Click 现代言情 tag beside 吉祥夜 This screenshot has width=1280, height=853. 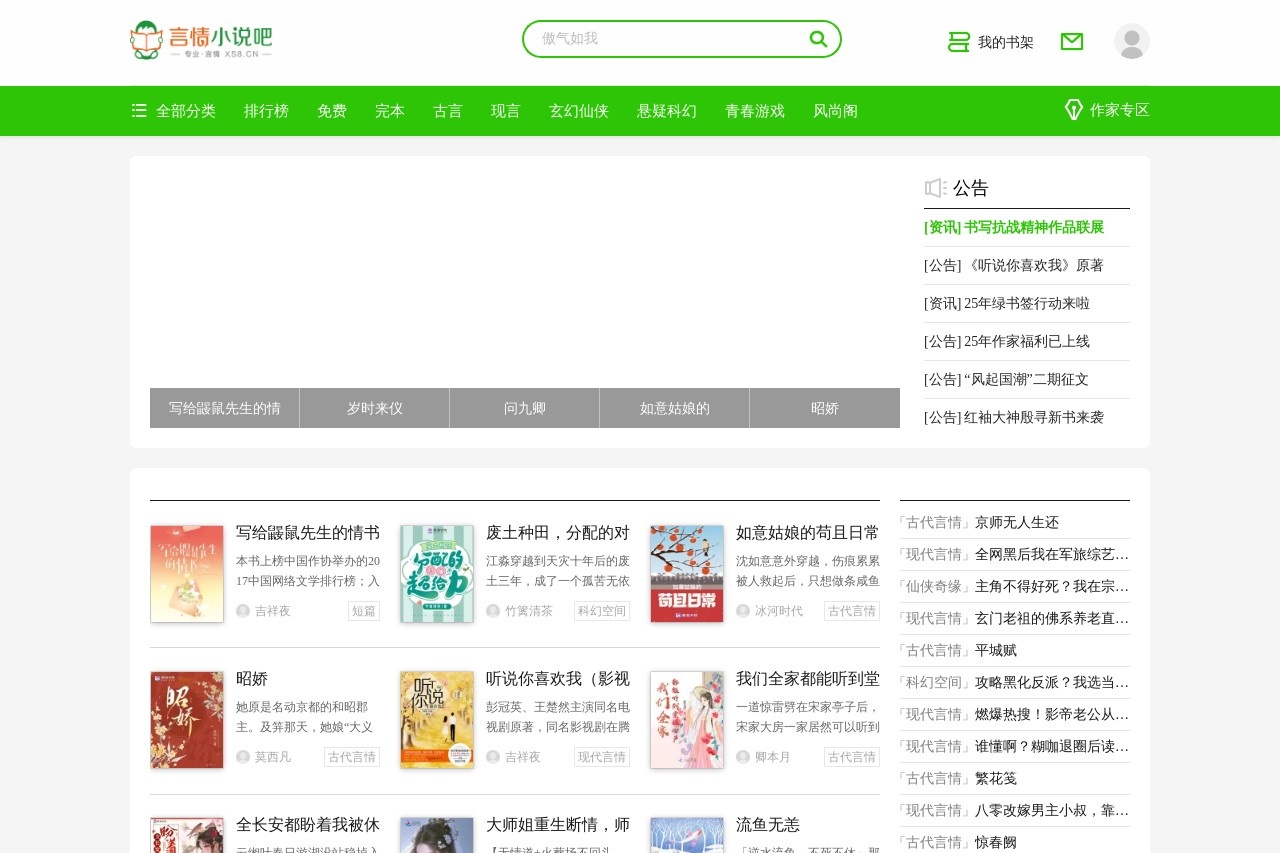pos(602,757)
